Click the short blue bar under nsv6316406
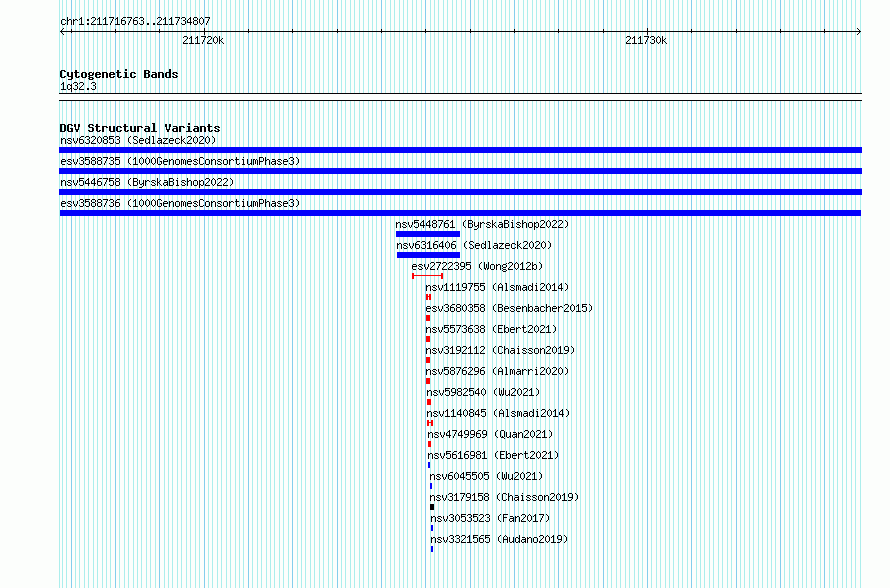 click(429, 255)
